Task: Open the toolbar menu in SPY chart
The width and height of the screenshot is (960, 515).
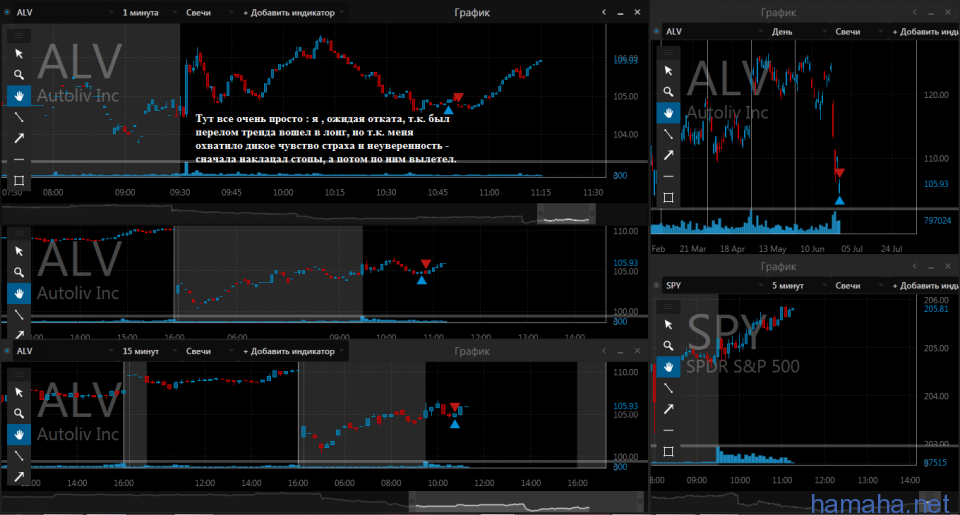Action: 669,307
